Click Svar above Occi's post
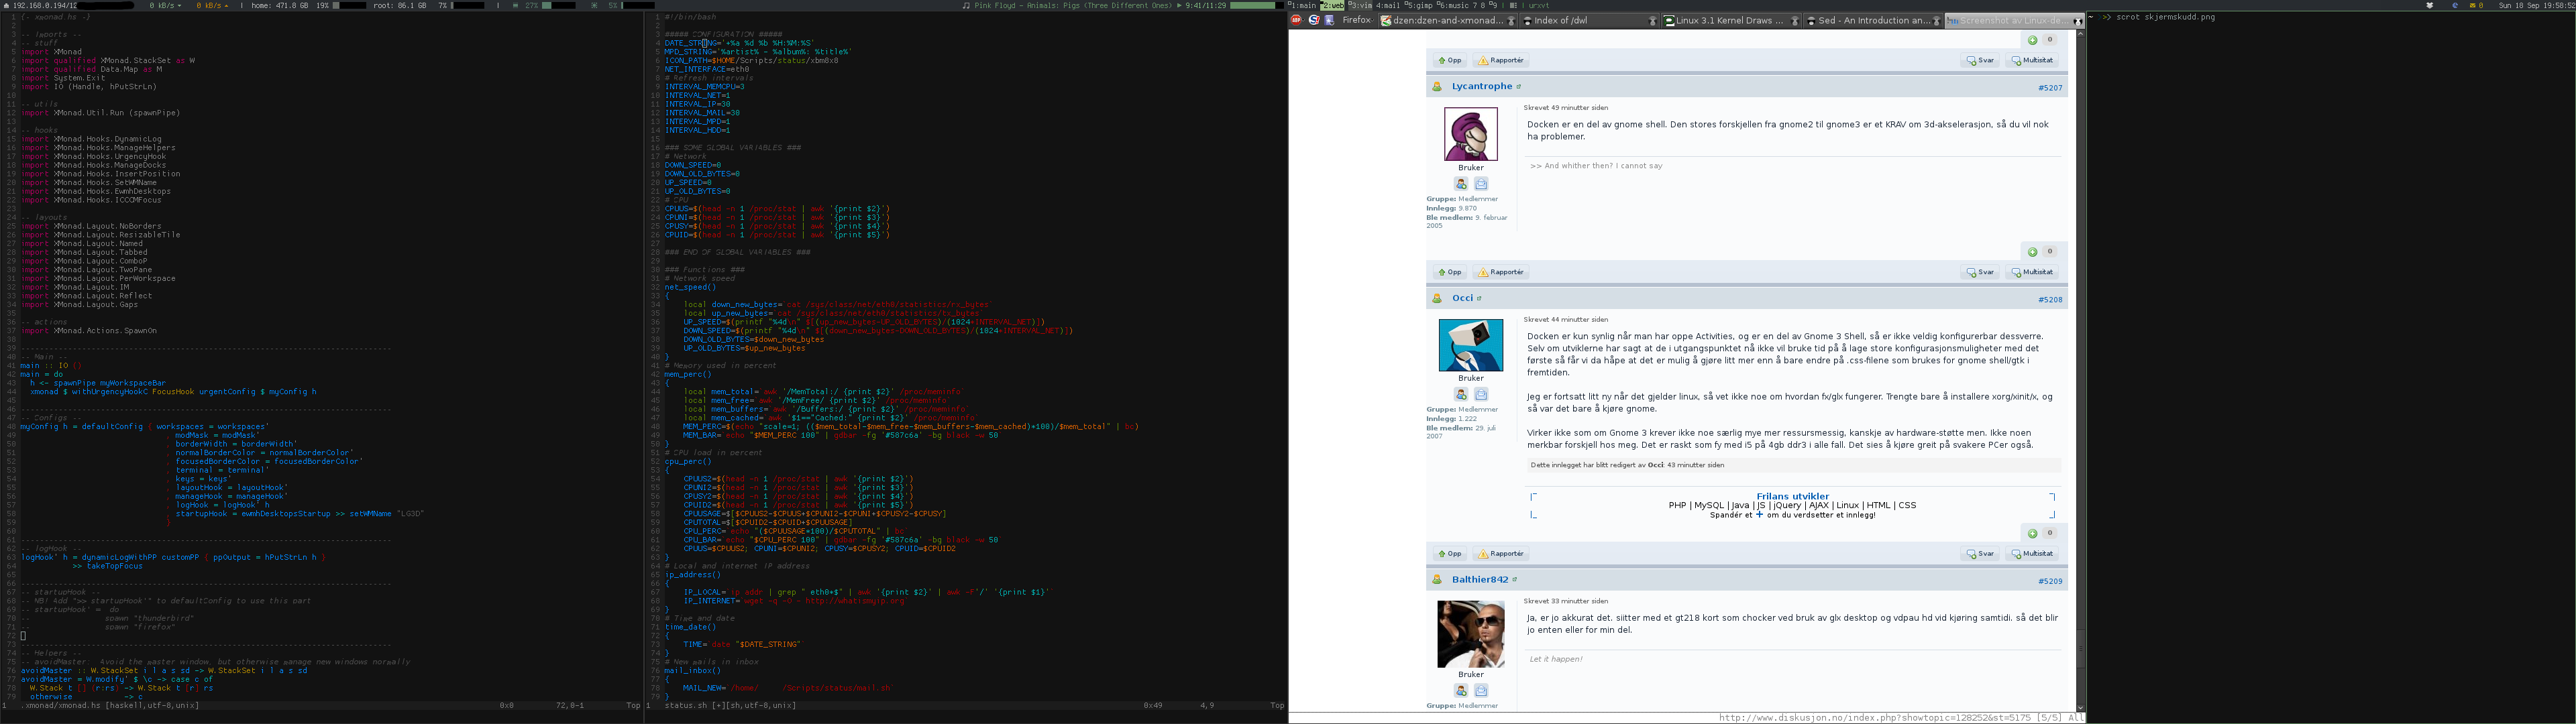 (1980, 273)
